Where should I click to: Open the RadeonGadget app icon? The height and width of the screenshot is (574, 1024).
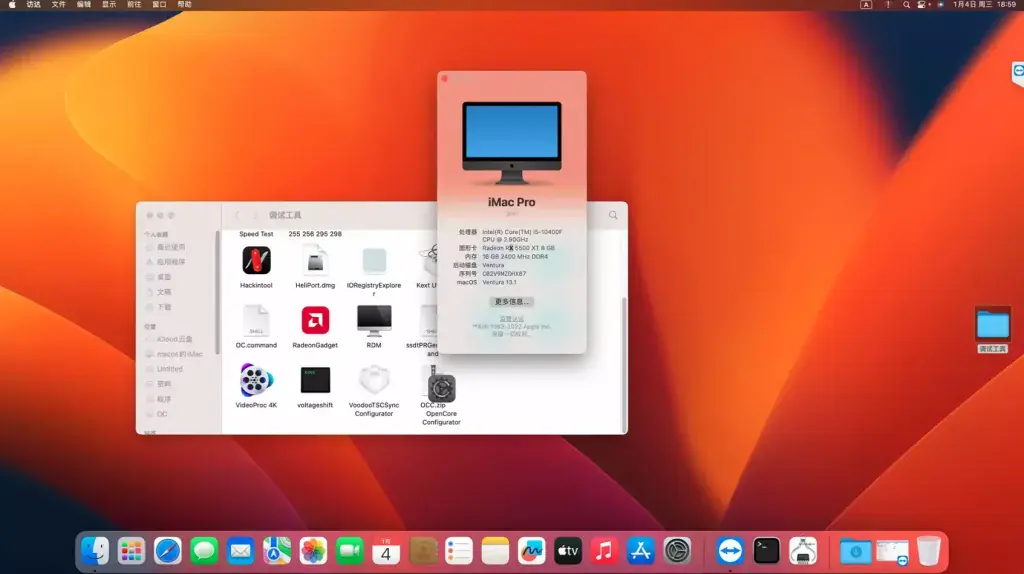point(315,321)
